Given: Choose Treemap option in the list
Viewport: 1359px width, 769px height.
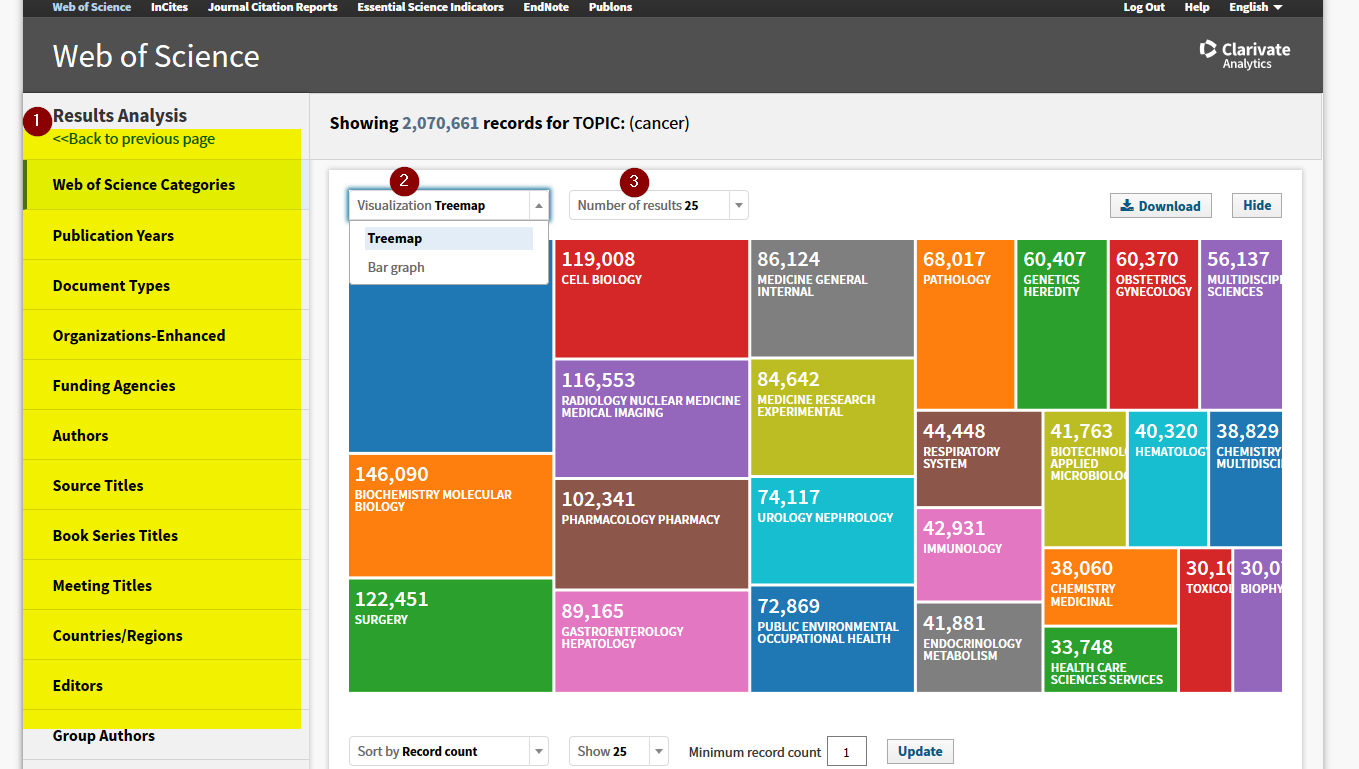Looking at the screenshot, I should point(395,238).
